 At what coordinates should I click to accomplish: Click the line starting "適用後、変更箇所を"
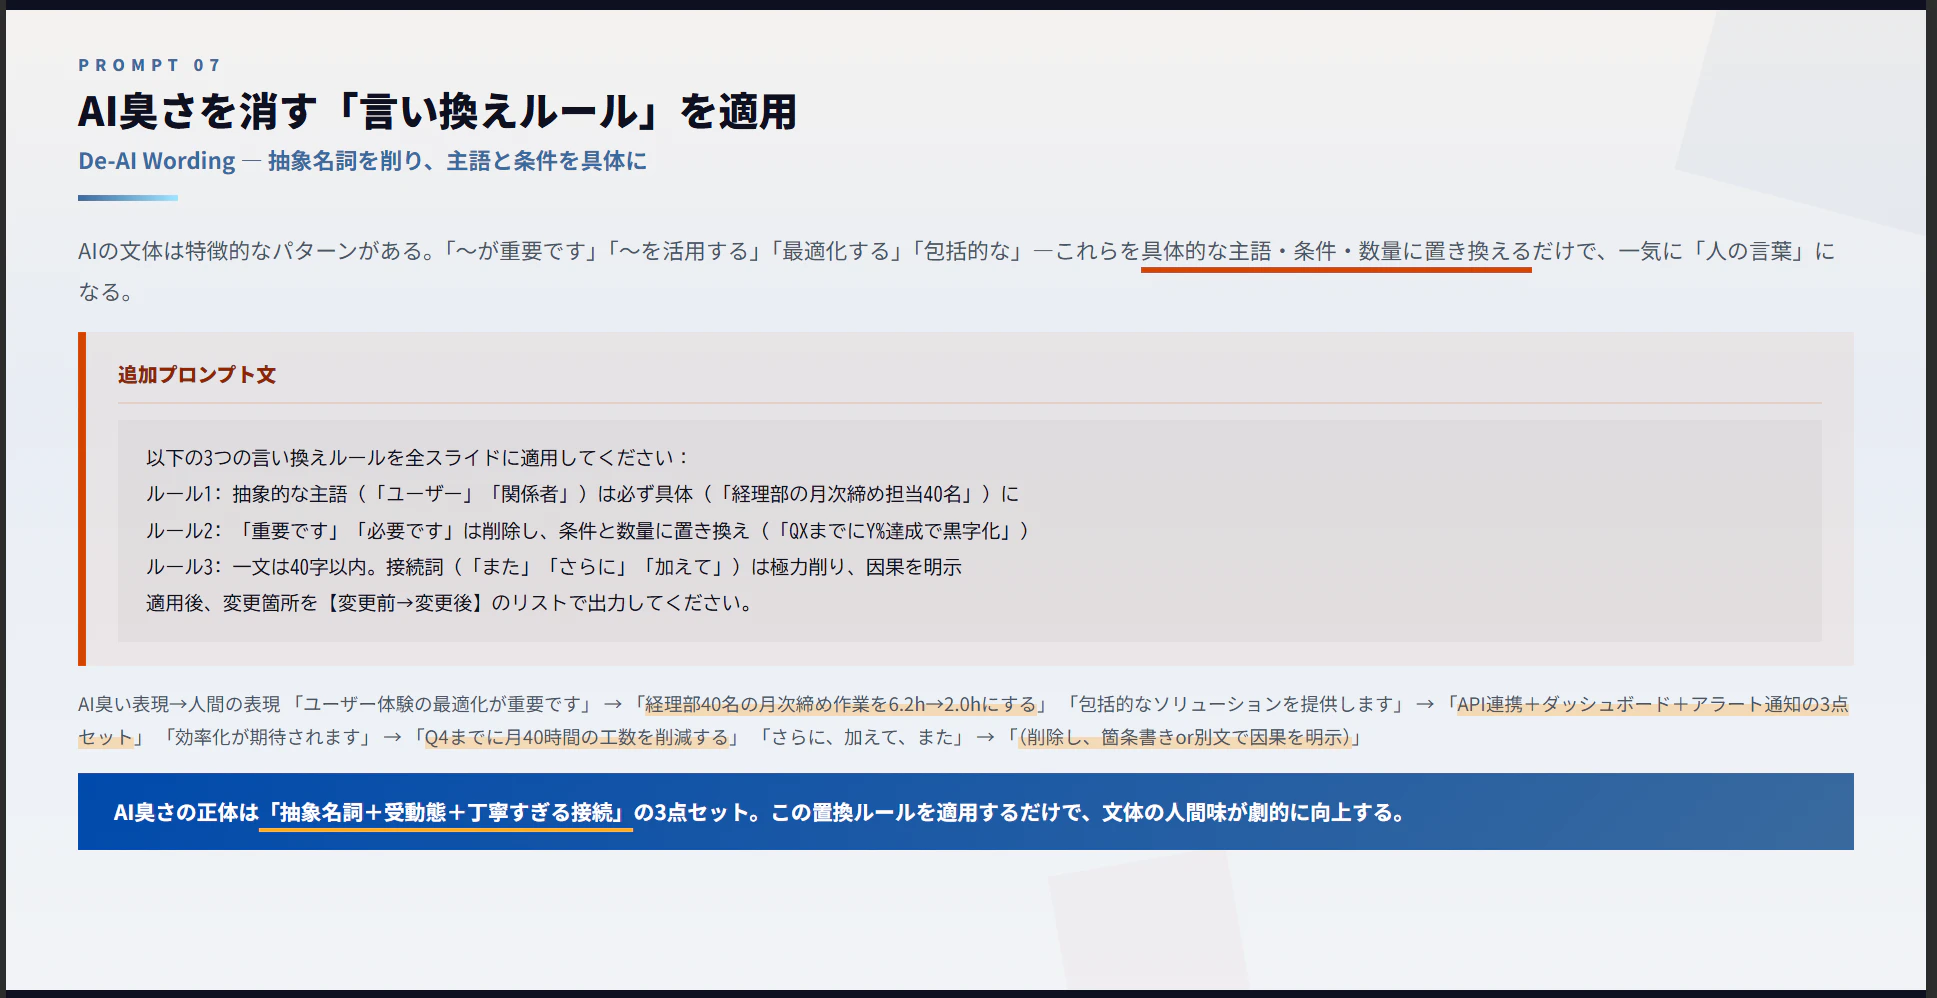pyautogui.click(x=450, y=603)
